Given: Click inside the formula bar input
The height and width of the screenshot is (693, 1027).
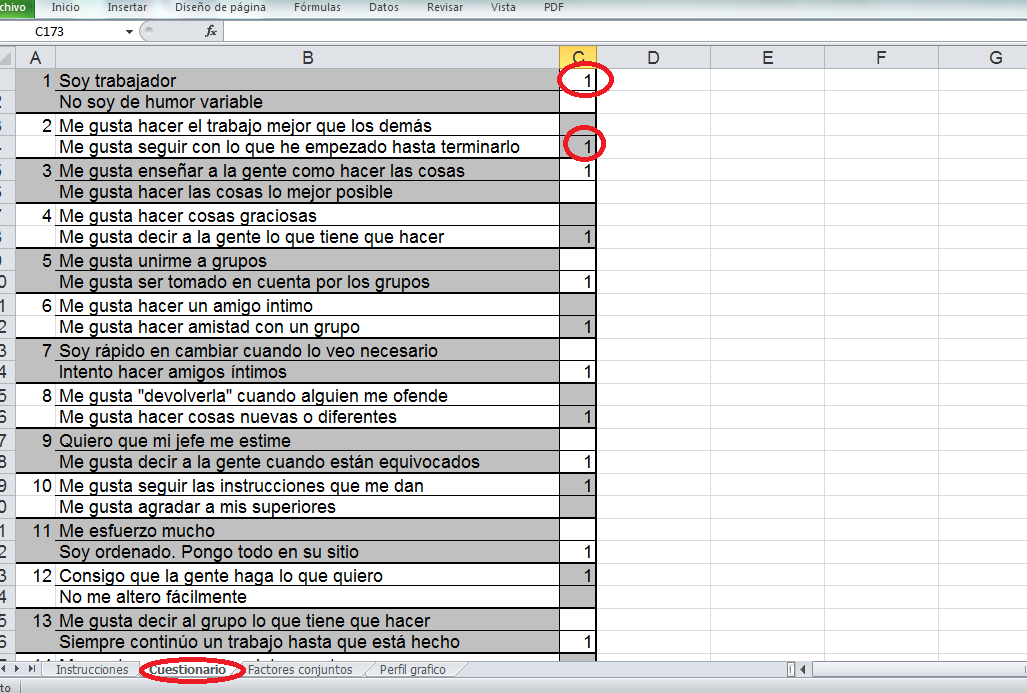Looking at the screenshot, I should click(600, 31).
